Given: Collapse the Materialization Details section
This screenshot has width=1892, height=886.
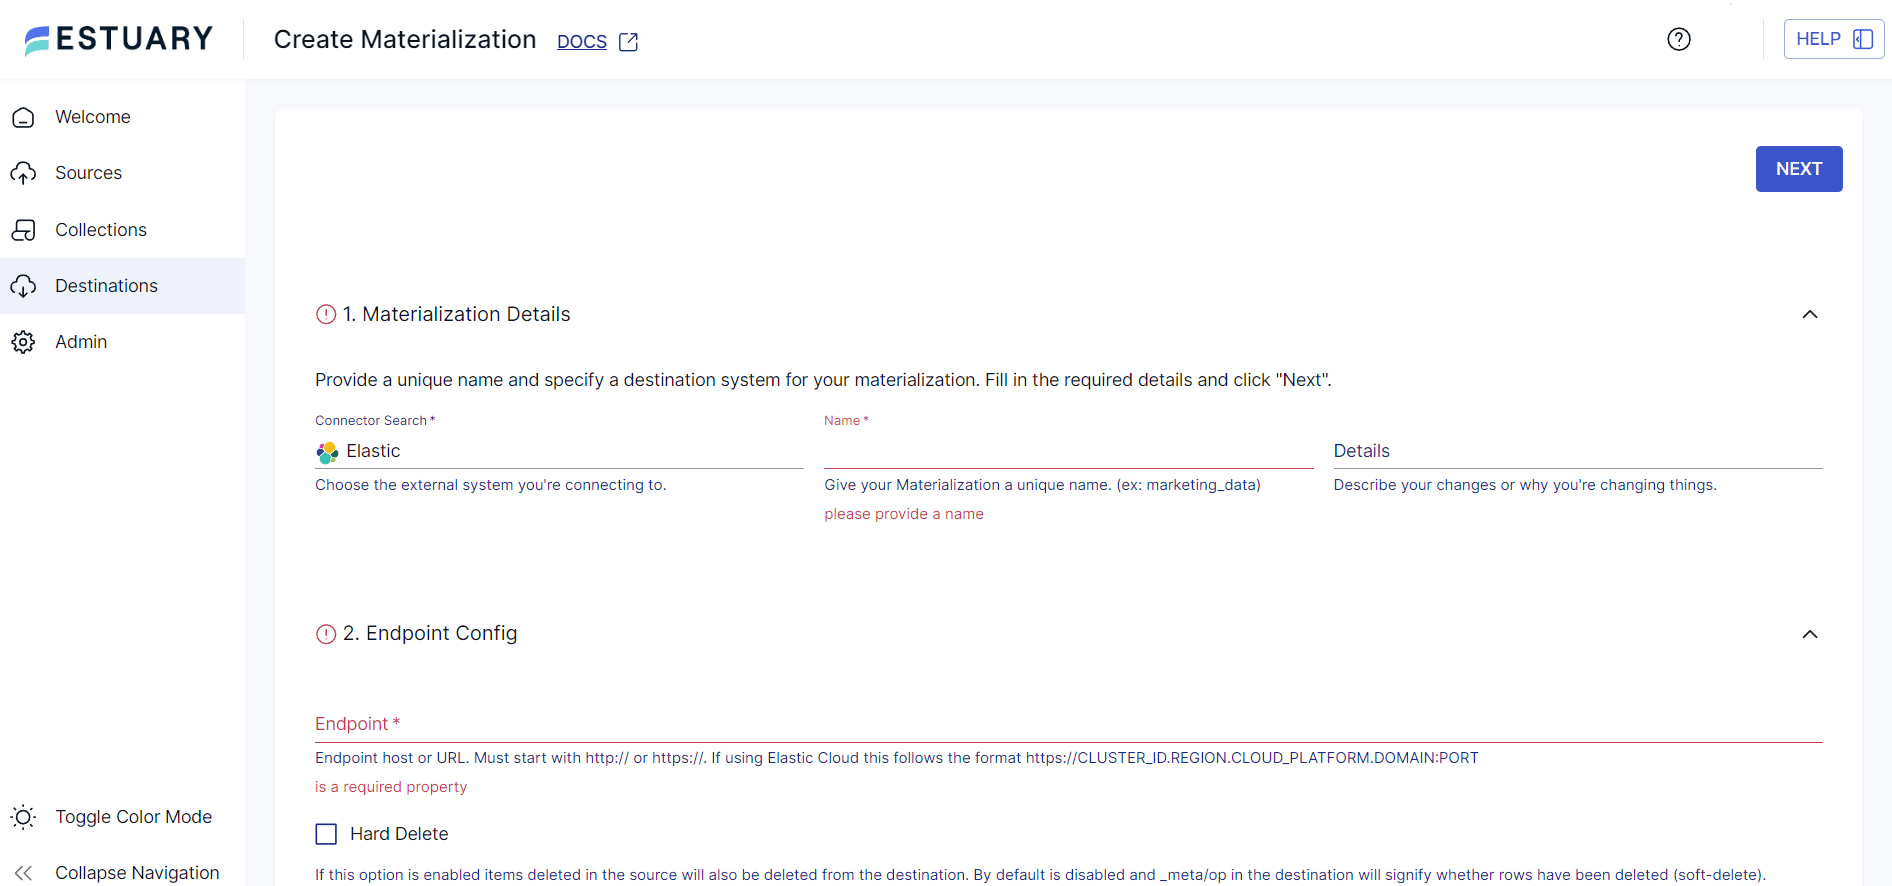Looking at the screenshot, I should pyautogui.click(x=1810, y=314).
